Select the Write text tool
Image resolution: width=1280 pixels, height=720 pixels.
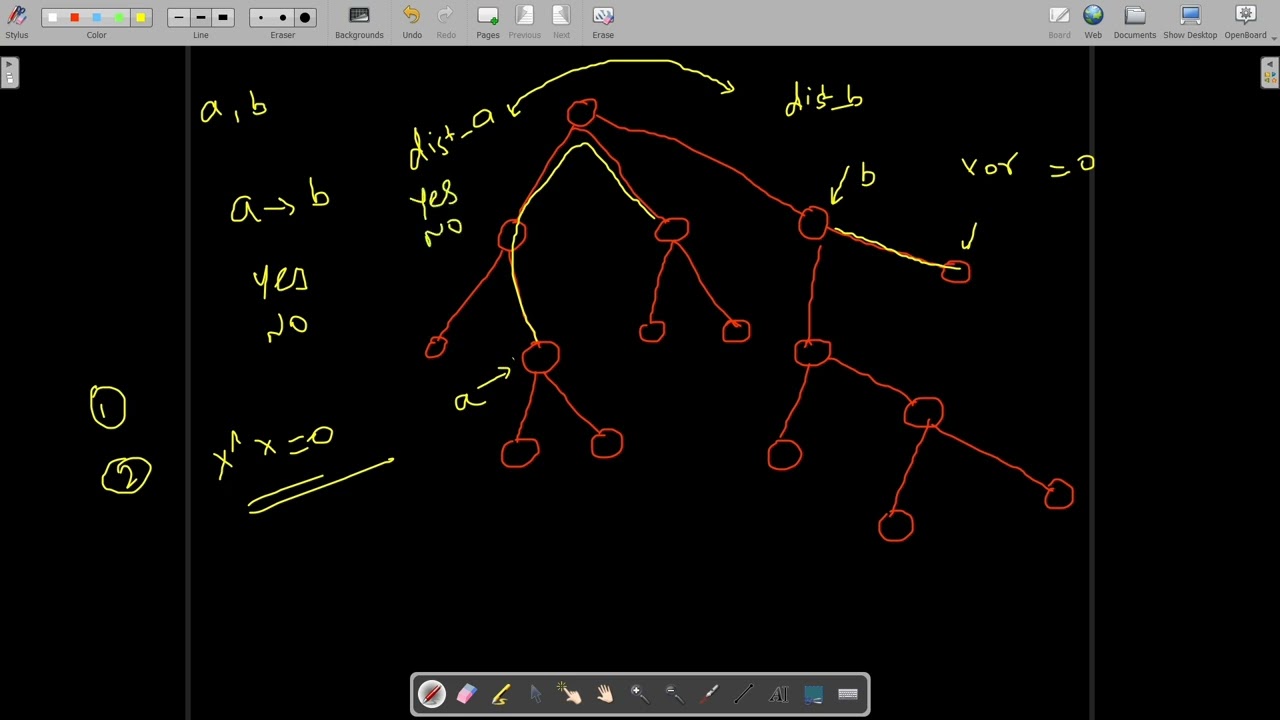(x=778, y=694)
